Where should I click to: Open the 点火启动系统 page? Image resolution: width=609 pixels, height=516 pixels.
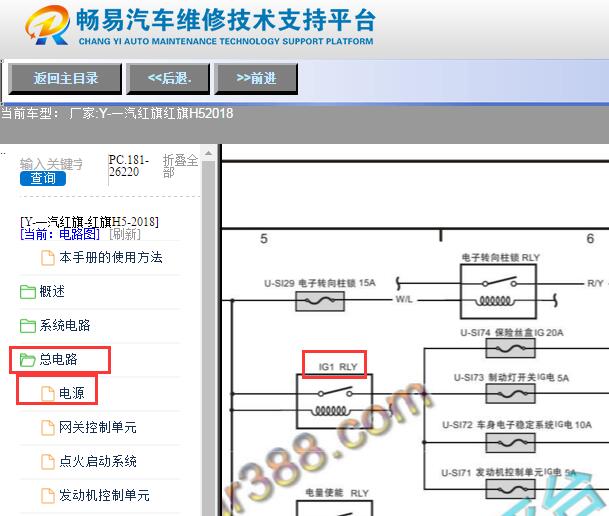98,461
